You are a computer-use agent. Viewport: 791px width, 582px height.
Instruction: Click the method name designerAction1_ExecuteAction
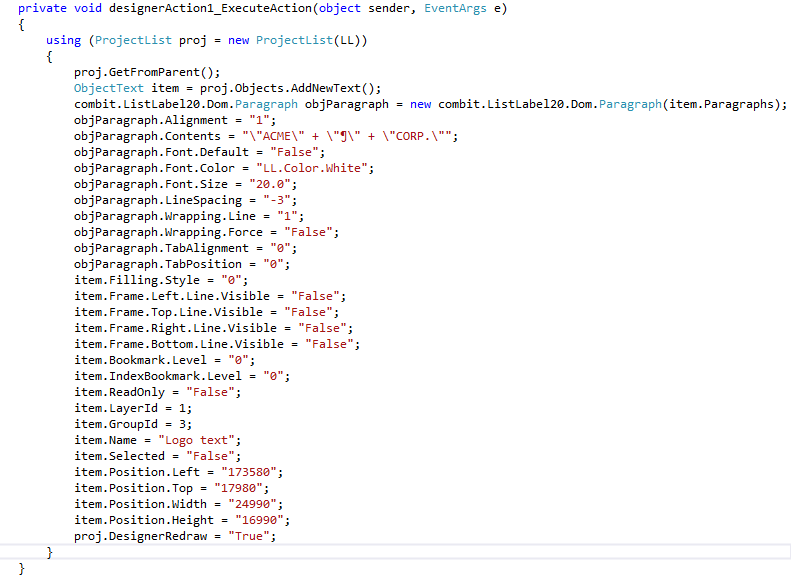[210, 9]
